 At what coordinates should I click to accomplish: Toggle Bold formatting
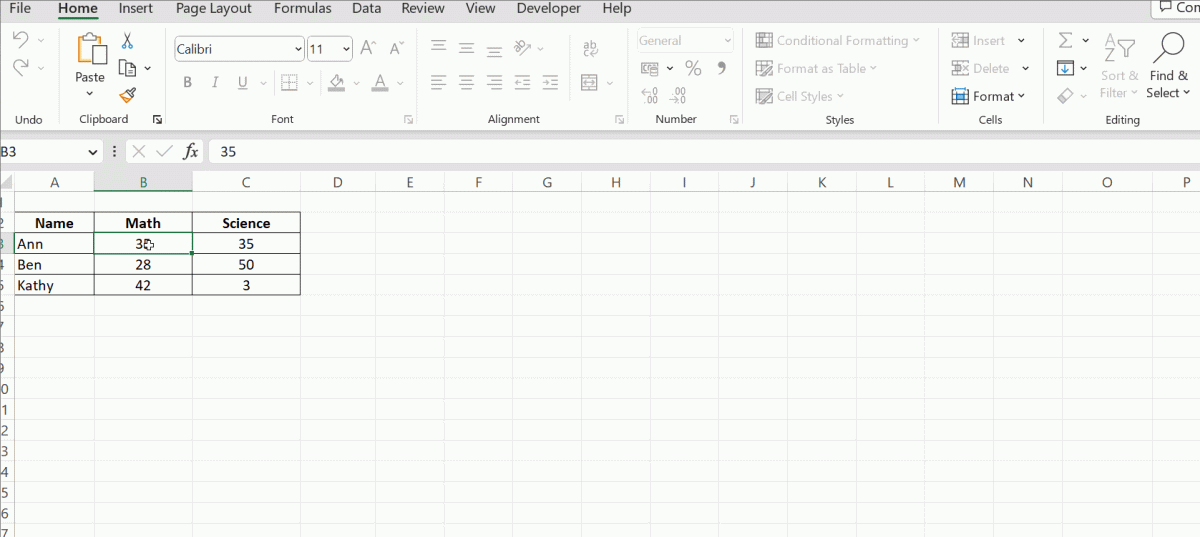[x=187, y=83]
